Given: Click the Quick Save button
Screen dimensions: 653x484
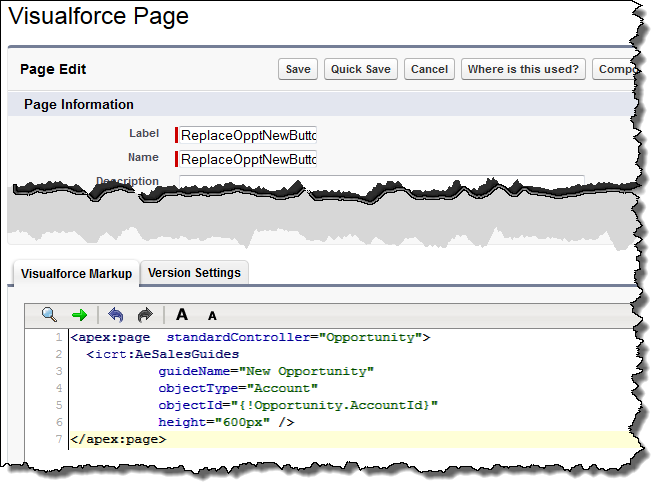Looking at the screenshot, I should pyautogui.click(x=361, y=69).
